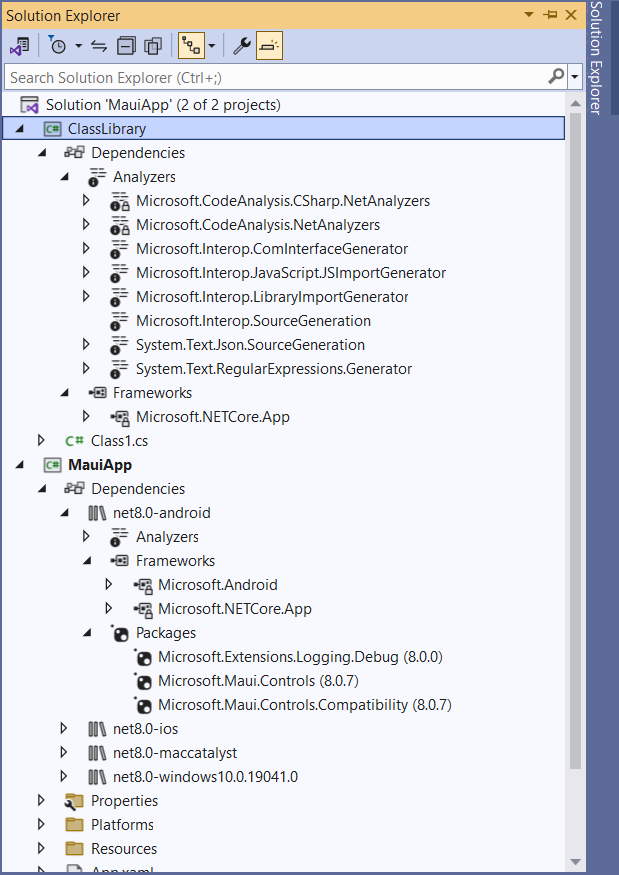The height and width of the screenshot is (875, 619).
Task: Click the net8.0-maccatalyst library icon
Action: coord(97,753)
